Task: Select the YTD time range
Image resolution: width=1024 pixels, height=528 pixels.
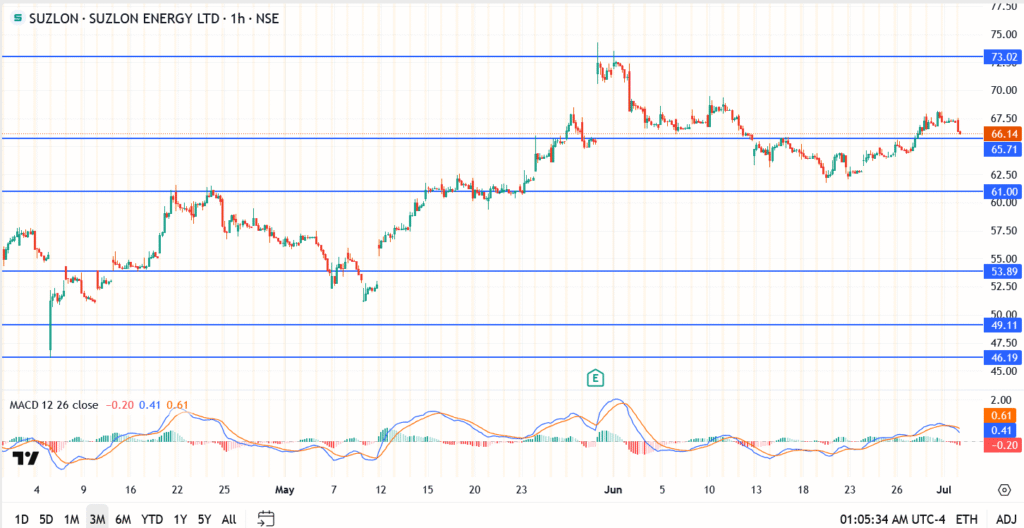Action: point(152,520)
